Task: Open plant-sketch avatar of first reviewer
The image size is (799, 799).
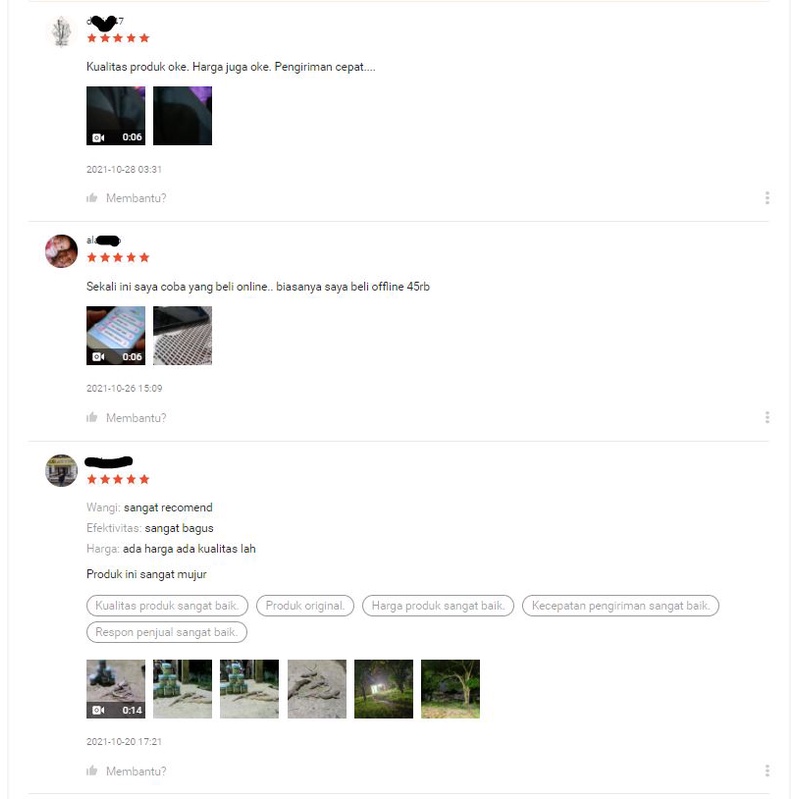Action: point(61,32)
